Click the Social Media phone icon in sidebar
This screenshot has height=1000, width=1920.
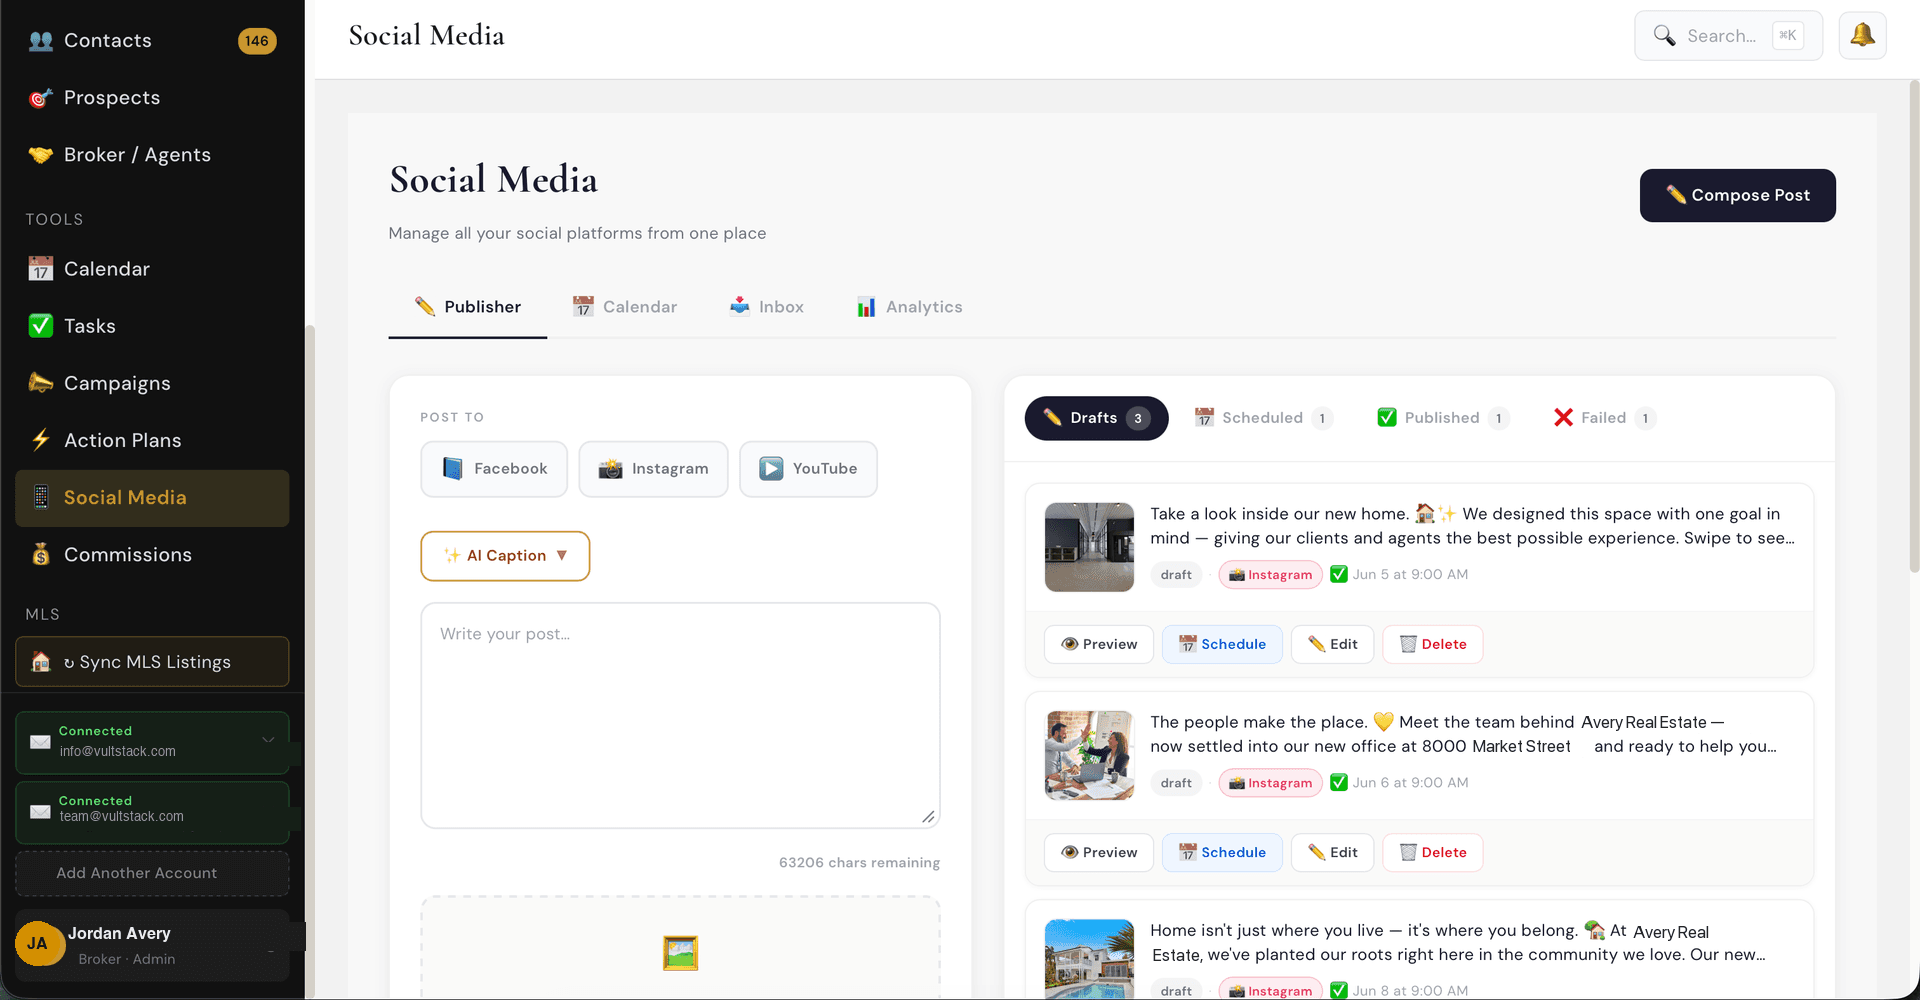tap(41, 497)
